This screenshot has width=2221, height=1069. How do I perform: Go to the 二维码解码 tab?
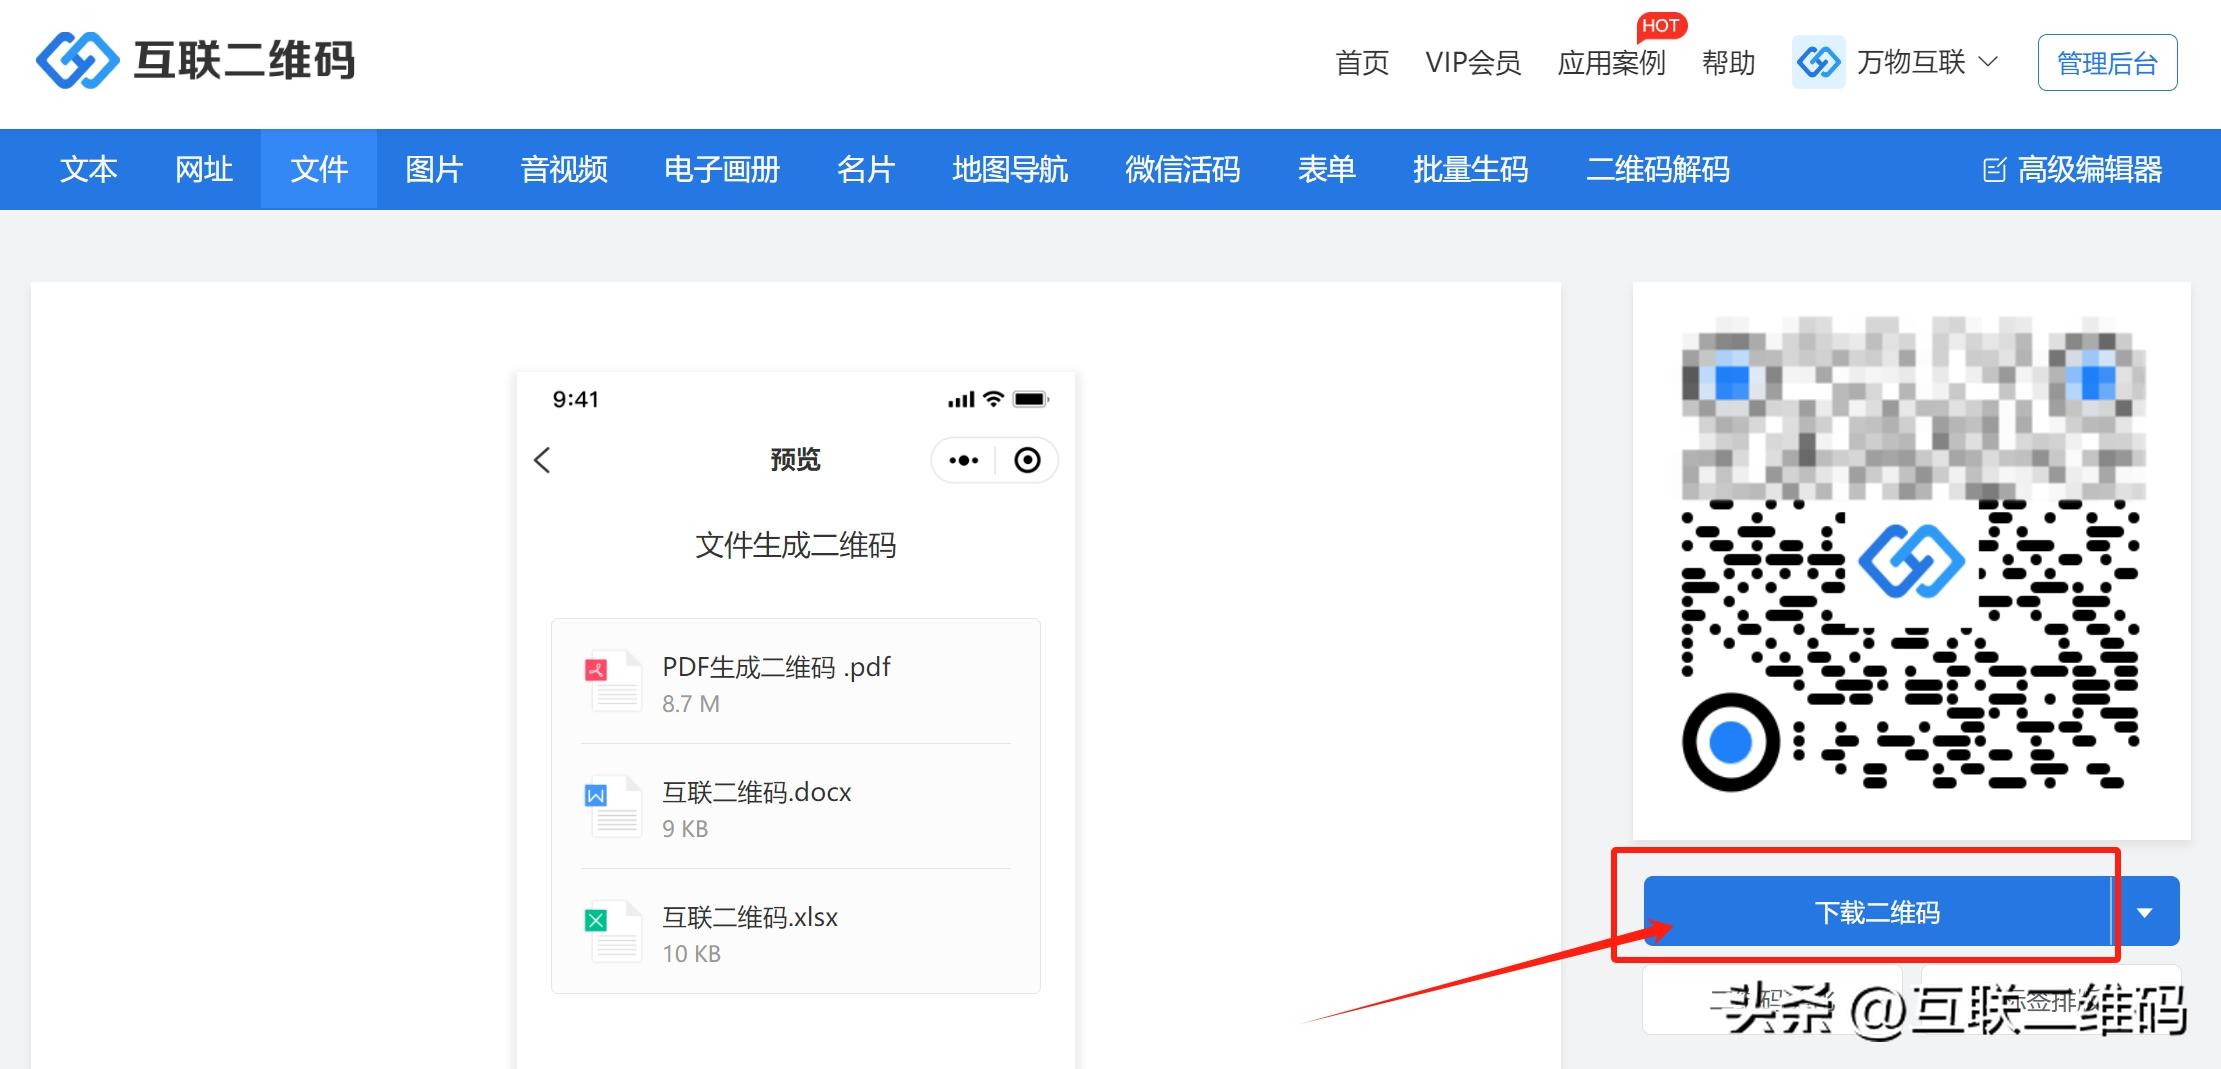1657,170
